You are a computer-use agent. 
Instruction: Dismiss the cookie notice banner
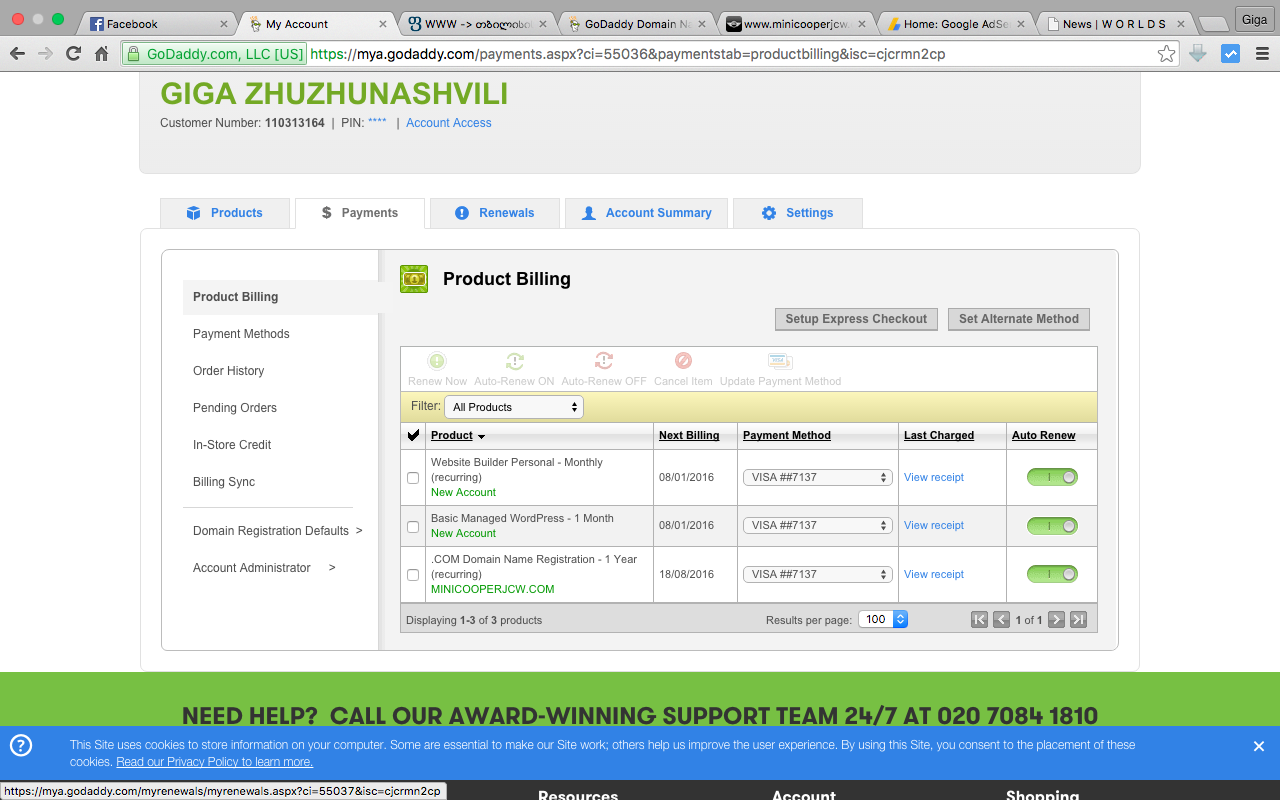1259,746
